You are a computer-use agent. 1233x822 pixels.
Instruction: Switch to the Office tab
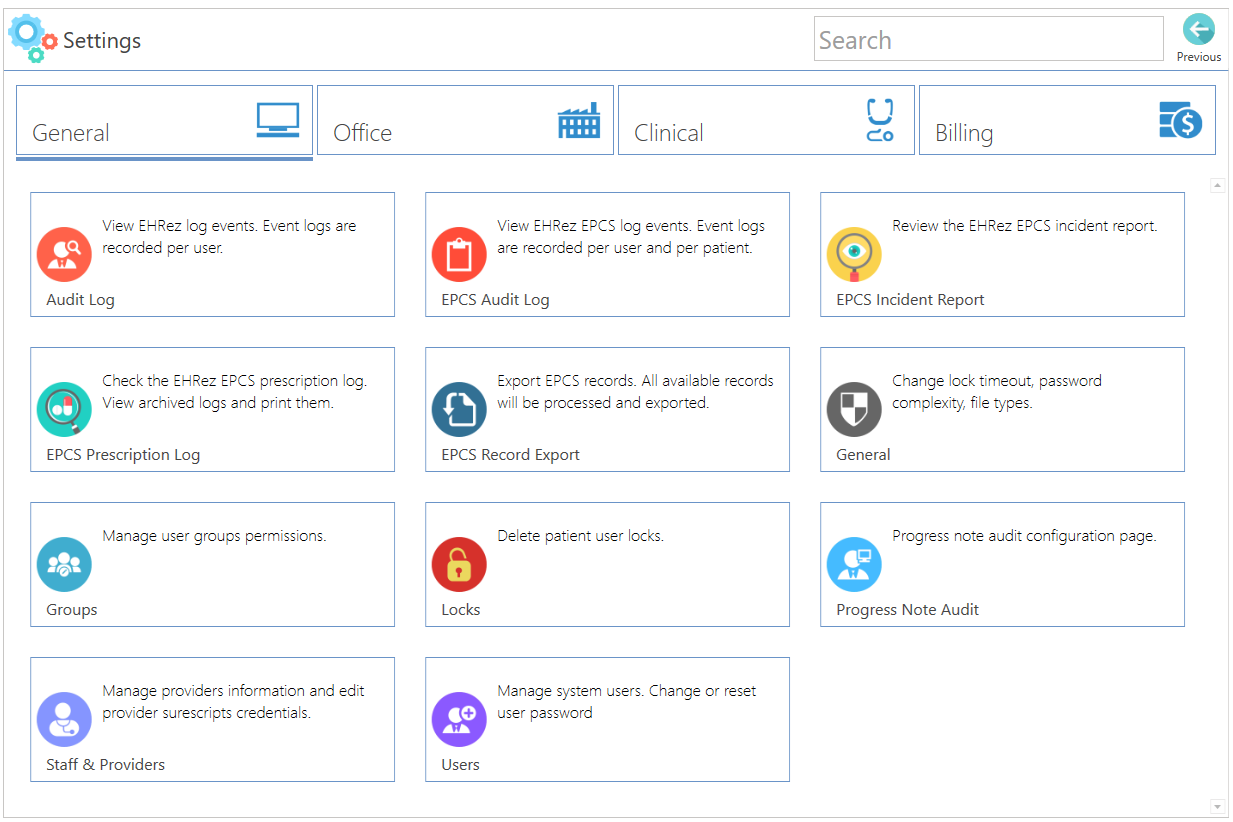[x=465, y=120]
